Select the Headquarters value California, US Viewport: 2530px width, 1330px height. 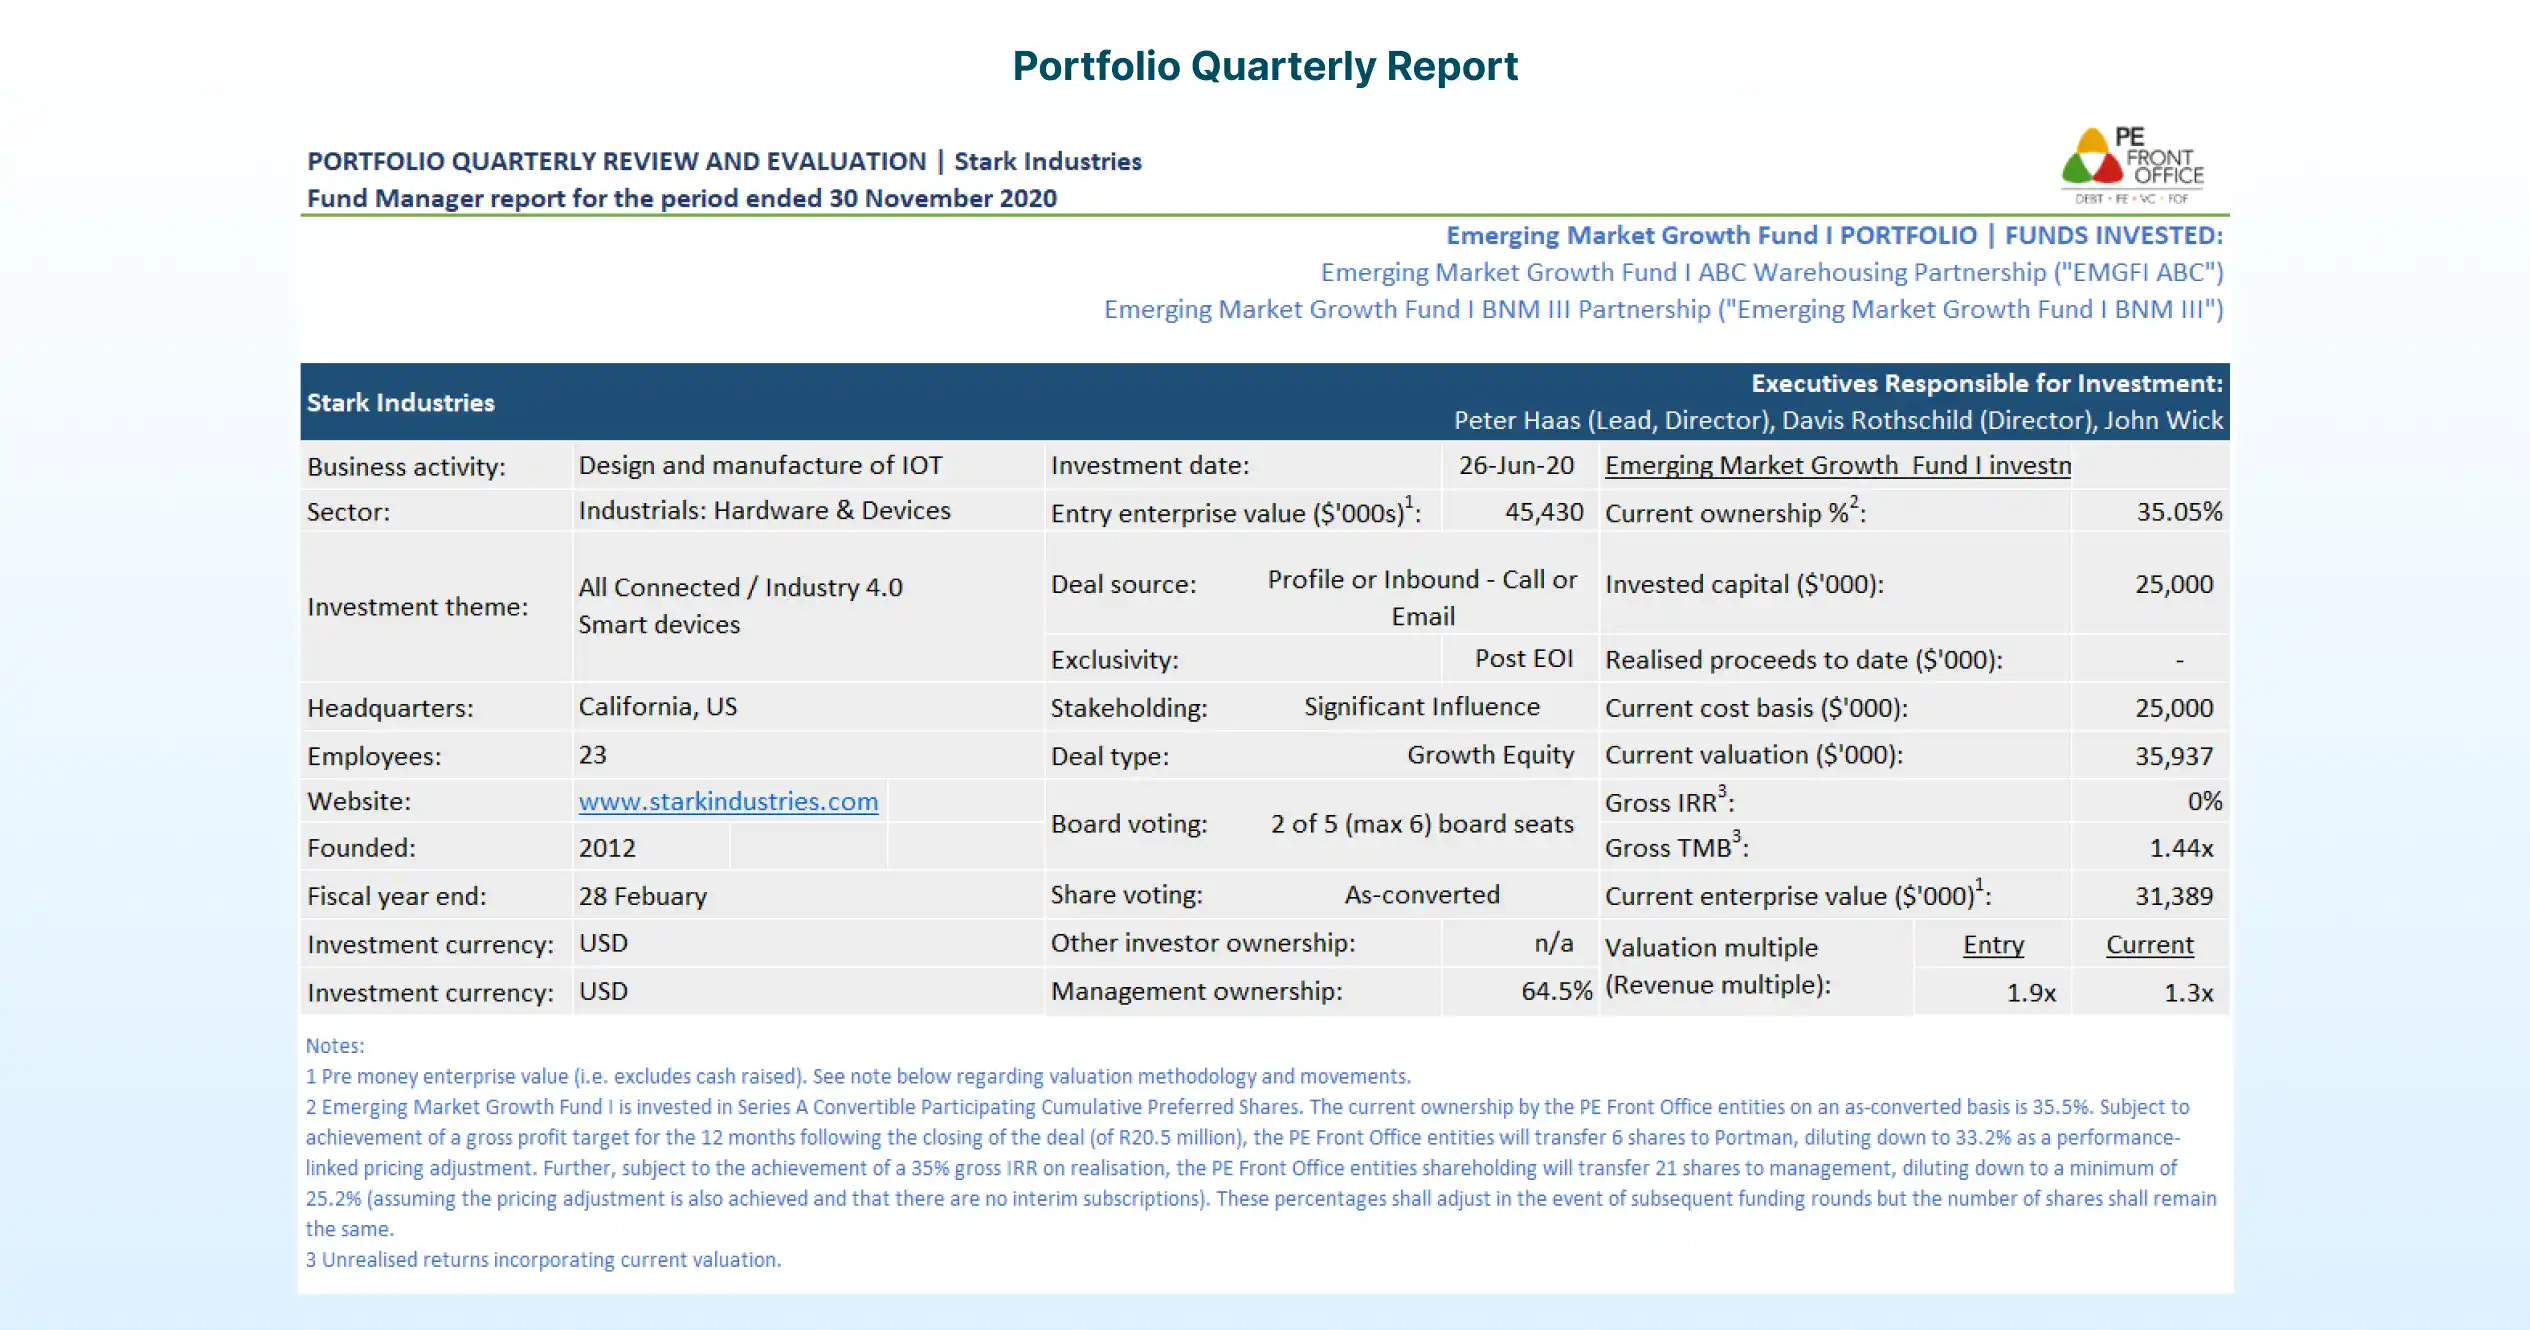657,707
